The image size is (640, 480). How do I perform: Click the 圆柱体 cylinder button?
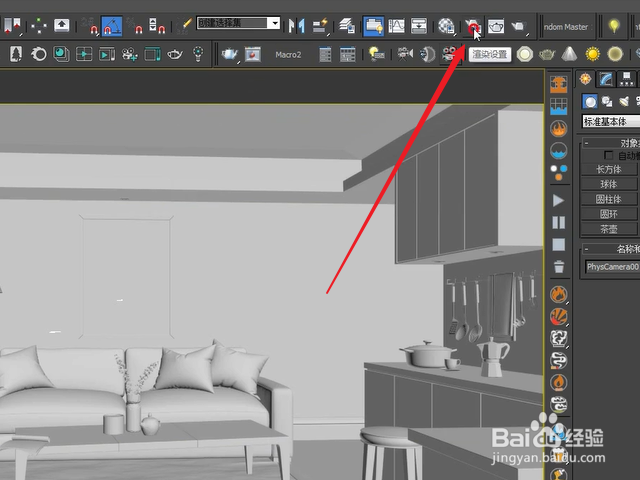609,199
